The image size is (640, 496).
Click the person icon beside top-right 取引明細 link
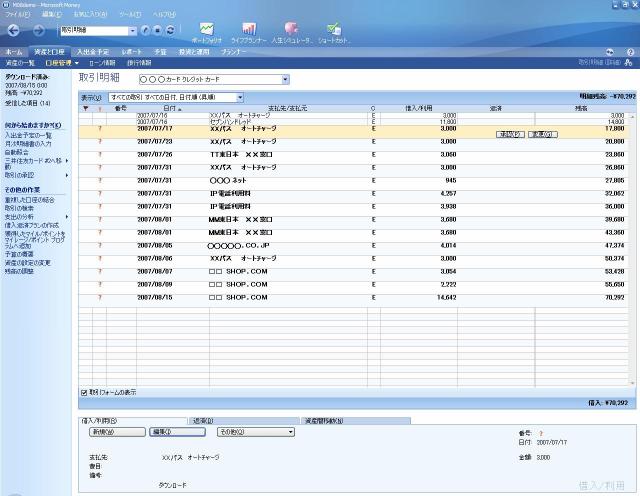[629, 62]
